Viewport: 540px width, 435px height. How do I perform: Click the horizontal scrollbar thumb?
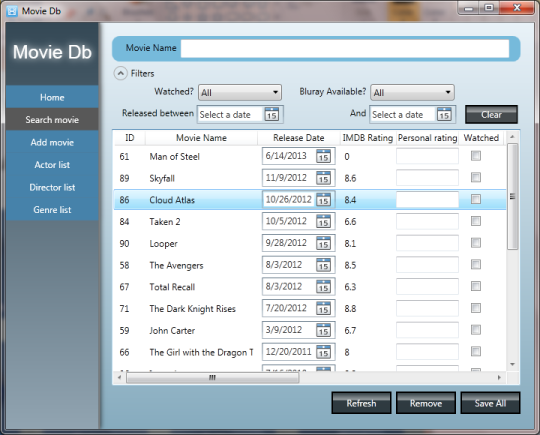[212, 378]
